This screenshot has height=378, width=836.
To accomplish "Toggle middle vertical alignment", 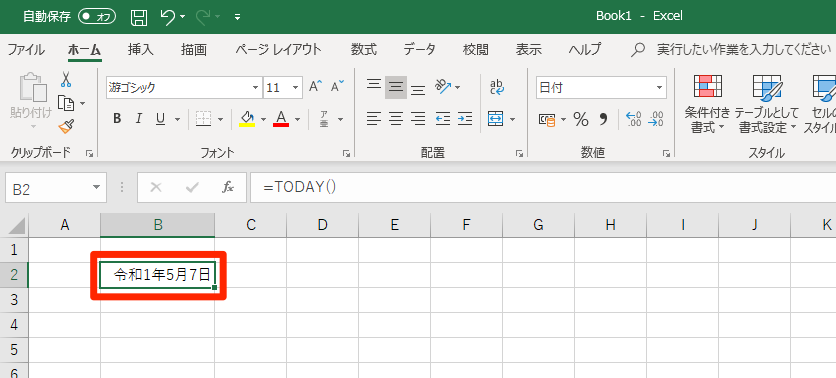I will coord(396,87).
